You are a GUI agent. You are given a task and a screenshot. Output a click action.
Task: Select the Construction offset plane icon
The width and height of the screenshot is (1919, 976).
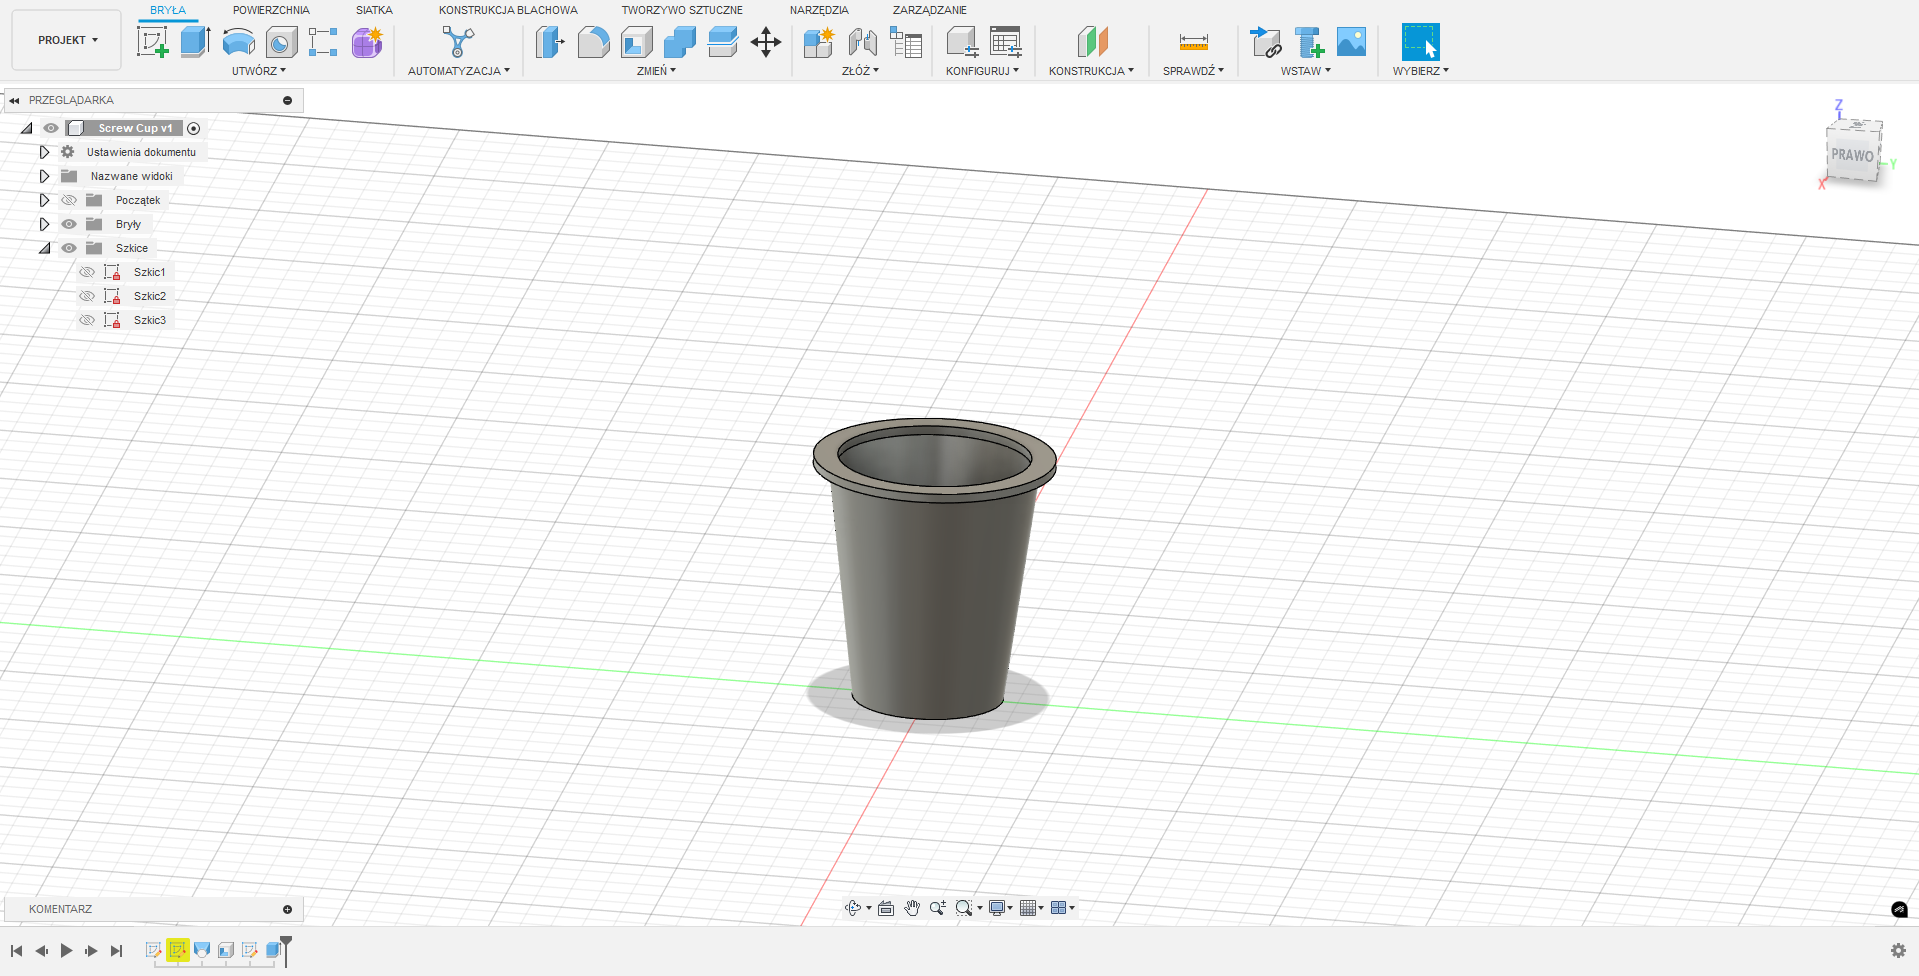[x=1092, y=42]
